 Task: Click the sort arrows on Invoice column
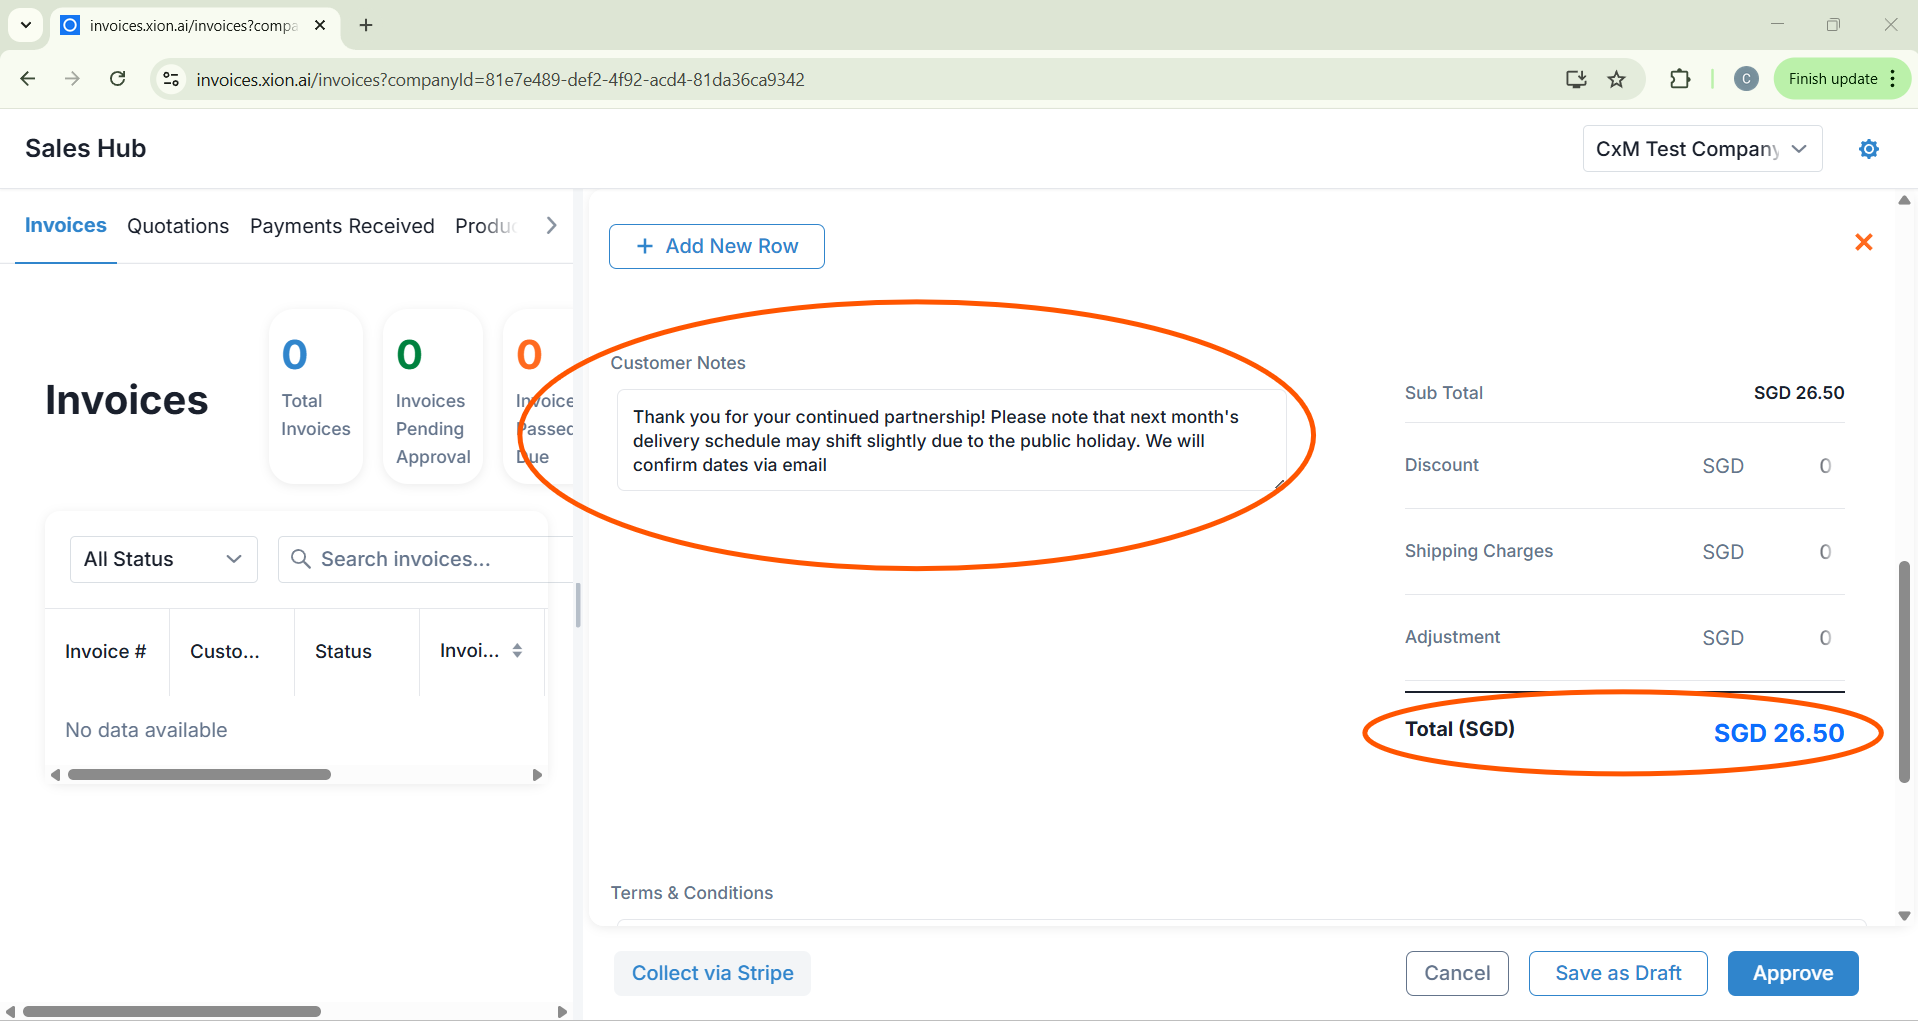pos(517,651)
